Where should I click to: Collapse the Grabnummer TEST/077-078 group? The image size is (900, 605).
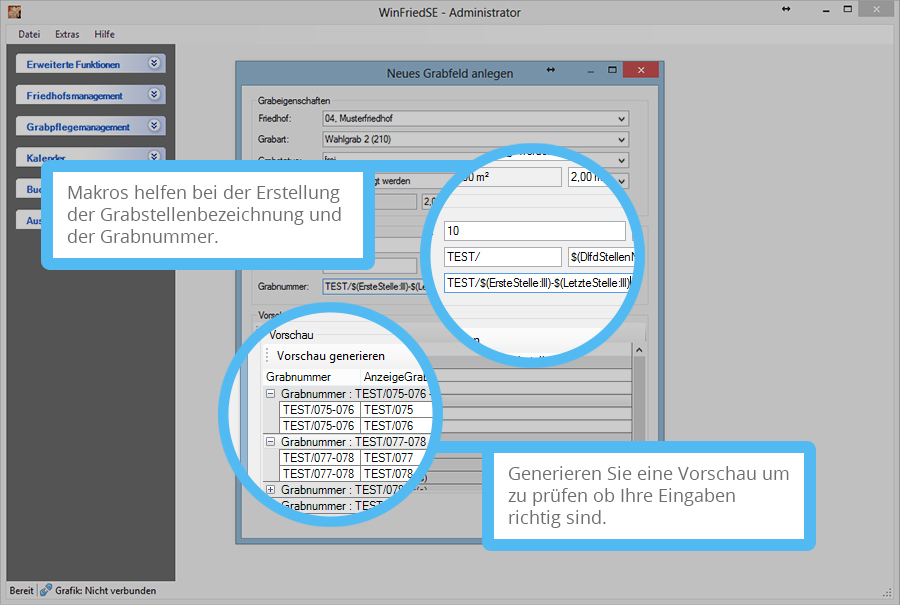pyautogui.click(x=271, y=442)
